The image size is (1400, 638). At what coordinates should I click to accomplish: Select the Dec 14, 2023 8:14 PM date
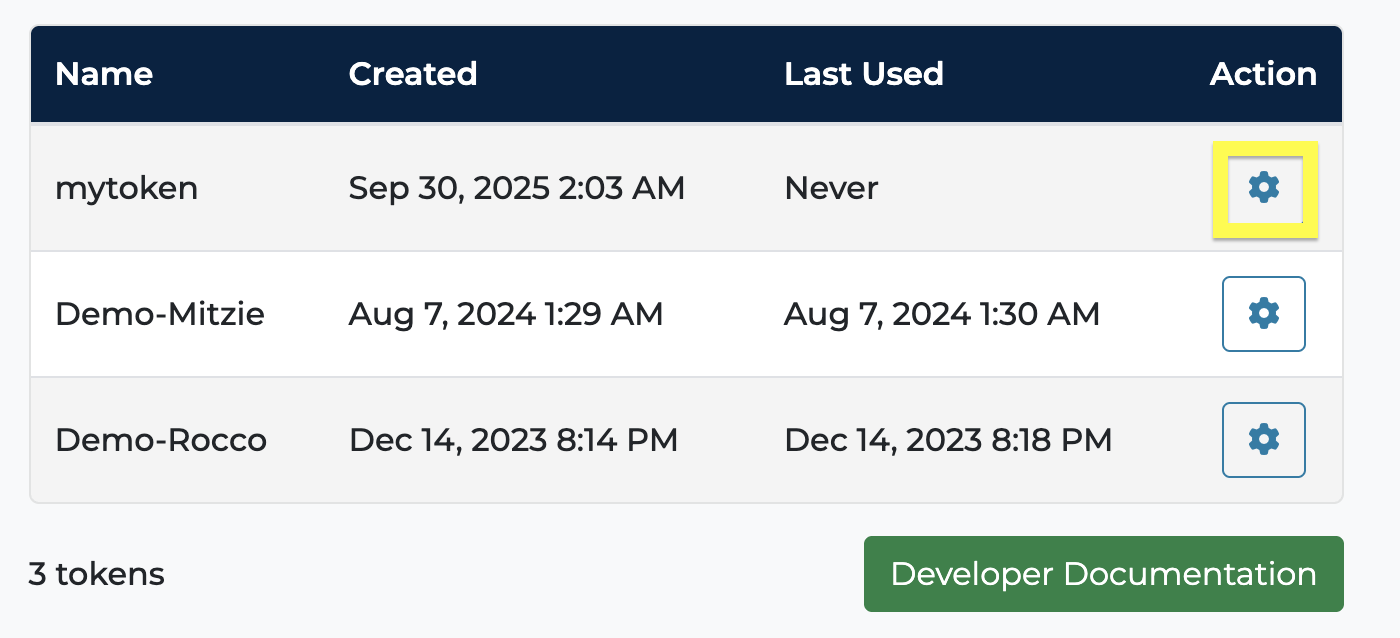pyautogui.click(x=513, y=440)
